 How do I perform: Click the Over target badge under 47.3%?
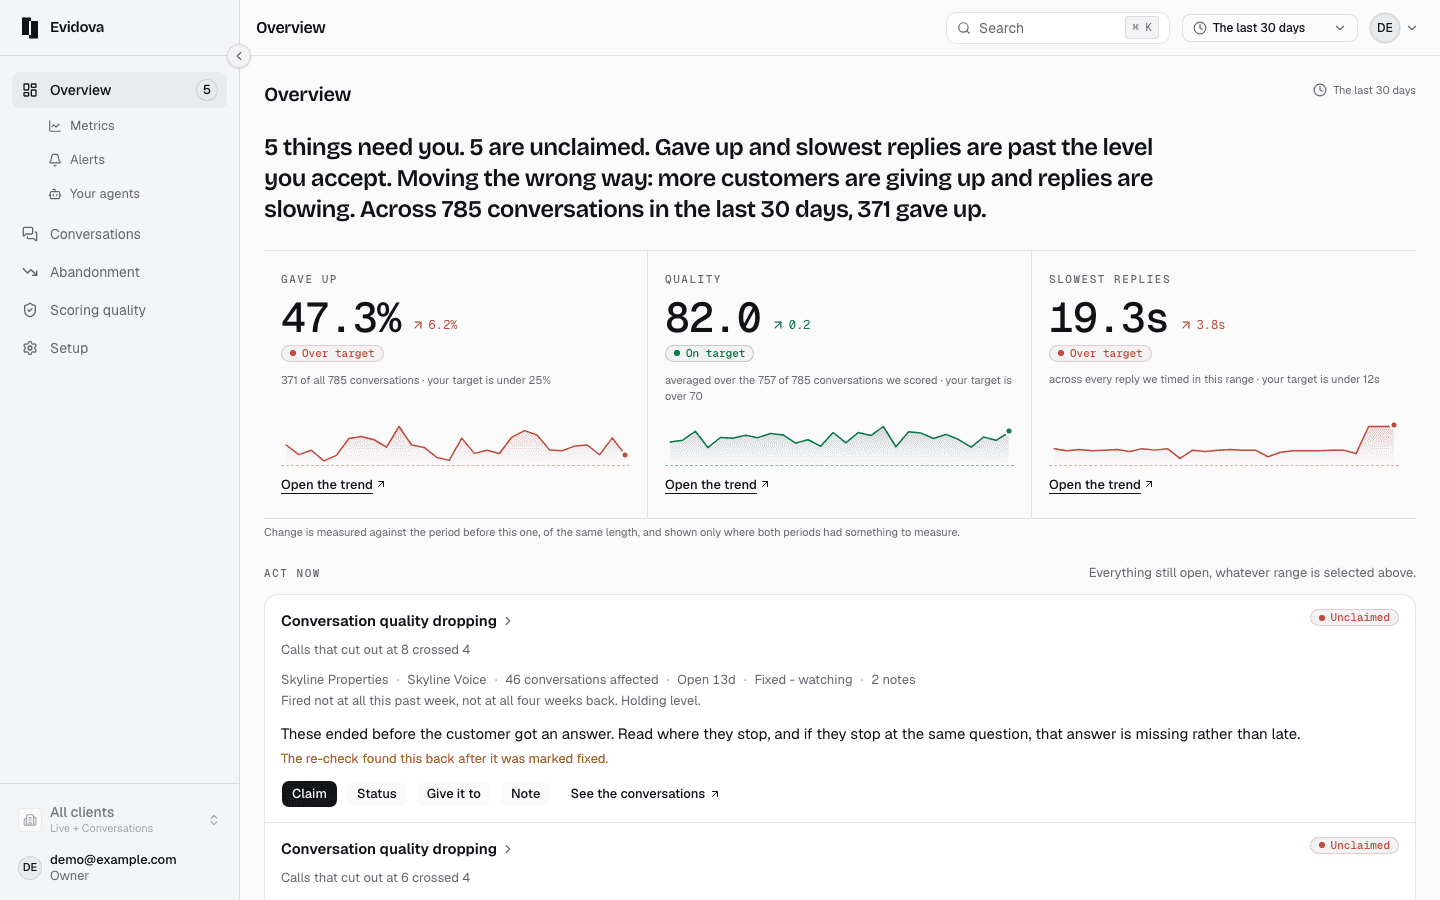point(332,353)
